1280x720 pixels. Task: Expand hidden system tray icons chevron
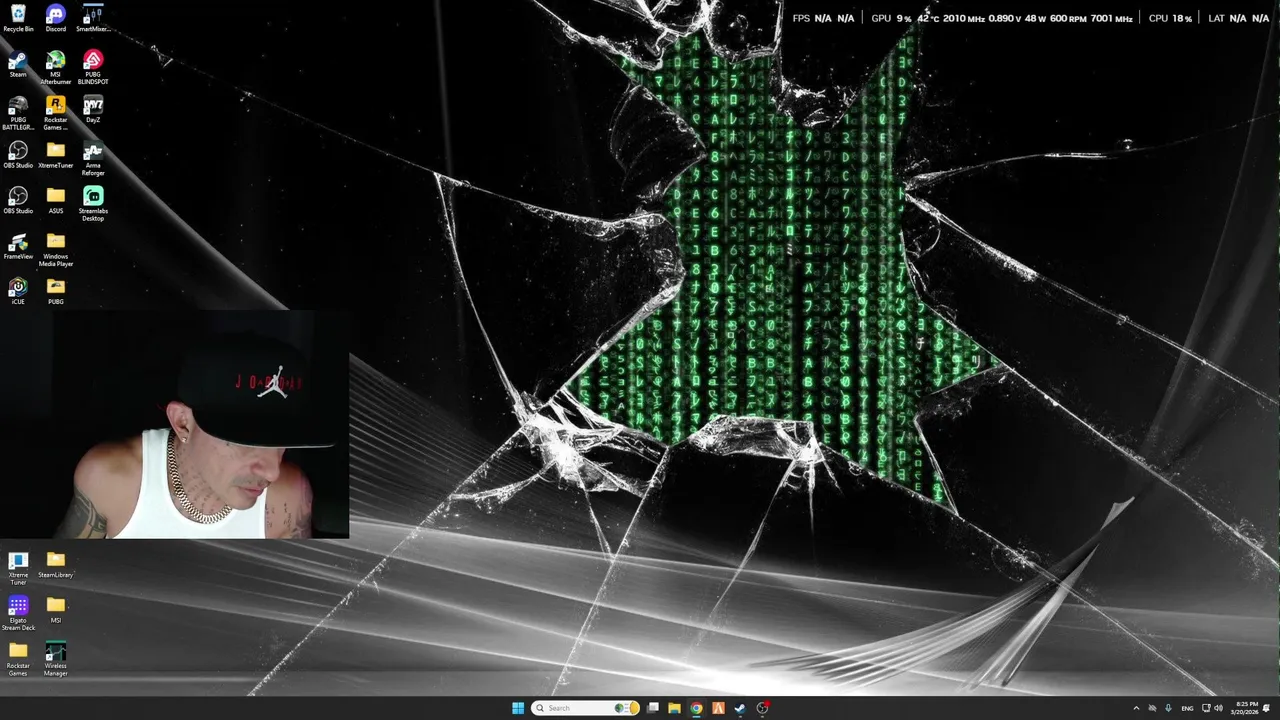(1136, 708)
